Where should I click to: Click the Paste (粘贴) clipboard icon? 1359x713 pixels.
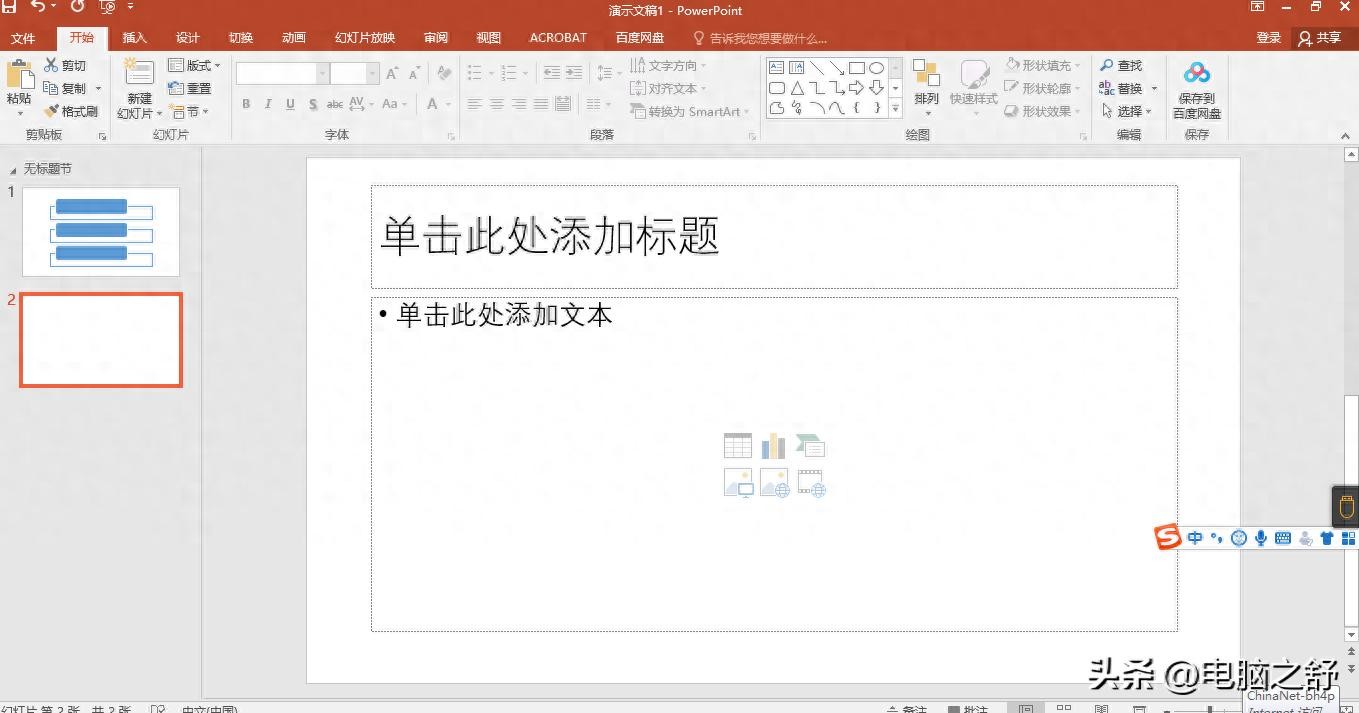point(19,76)
